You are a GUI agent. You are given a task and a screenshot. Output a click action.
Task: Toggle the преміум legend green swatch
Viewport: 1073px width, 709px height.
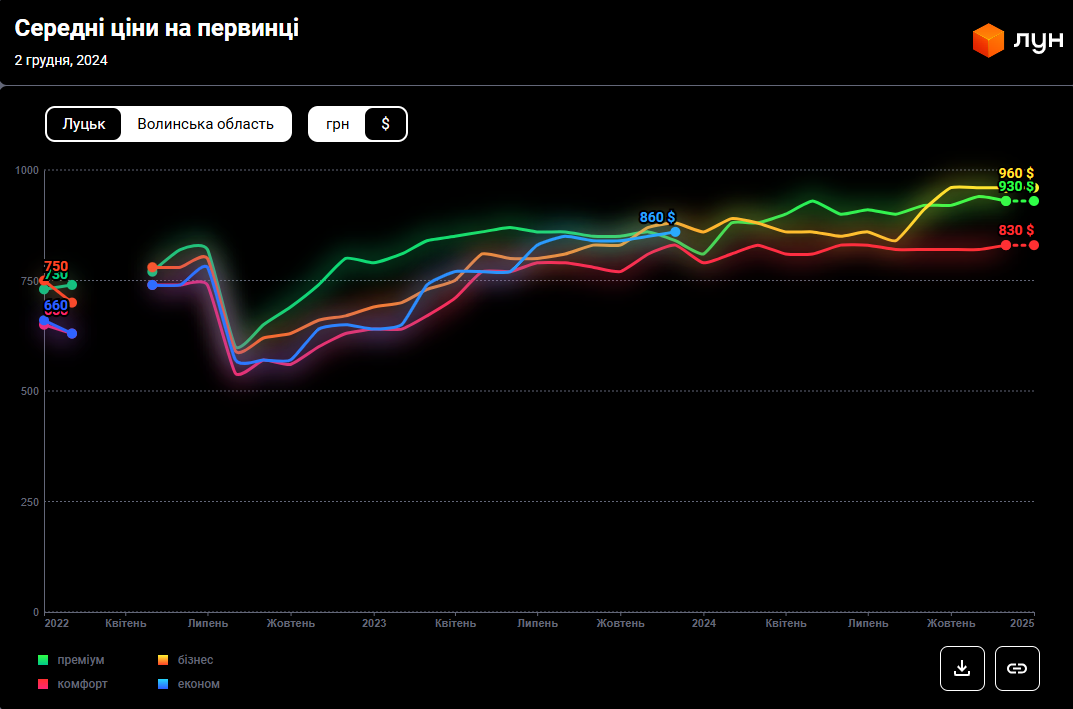pyautogui.click(x=43, y=660)
